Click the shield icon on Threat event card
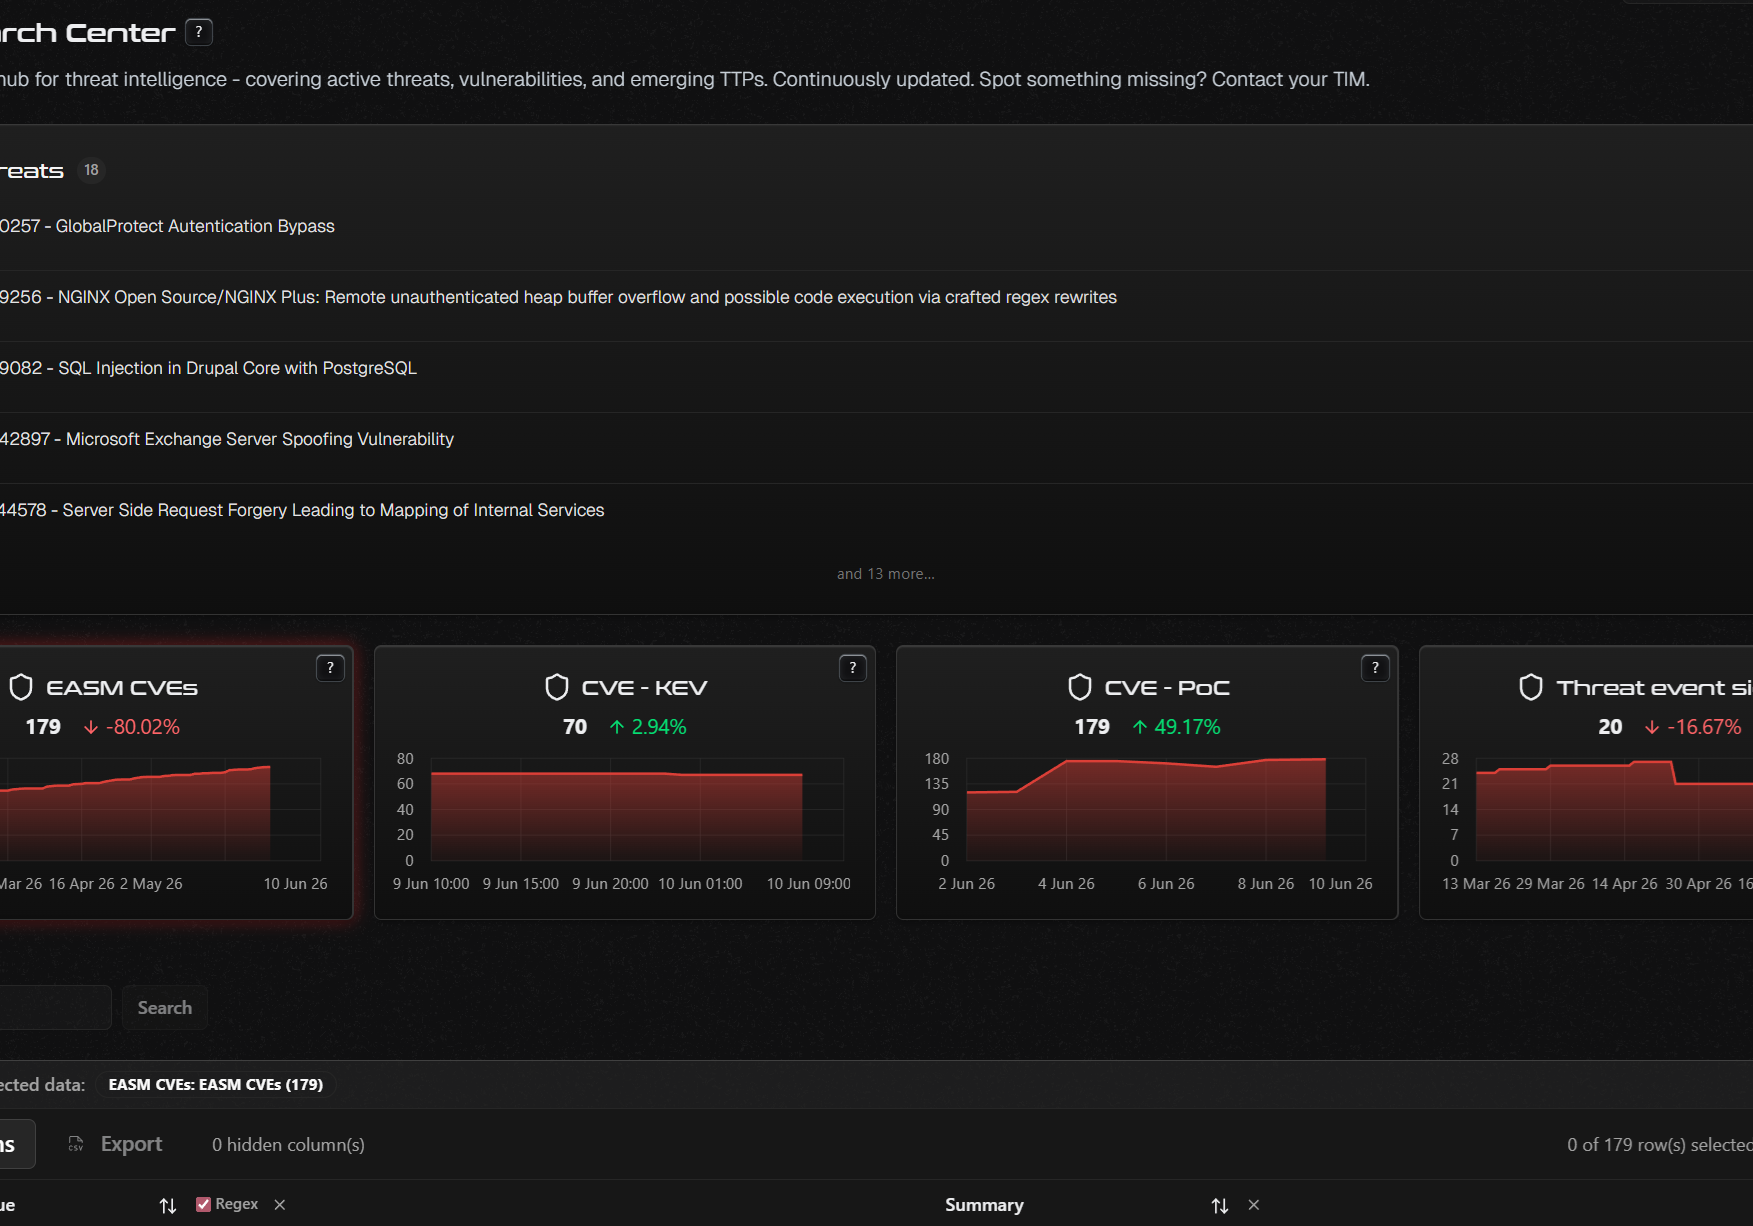Image resolution: width=1753 pixels, height=1226 pixels. (1531, 687)
